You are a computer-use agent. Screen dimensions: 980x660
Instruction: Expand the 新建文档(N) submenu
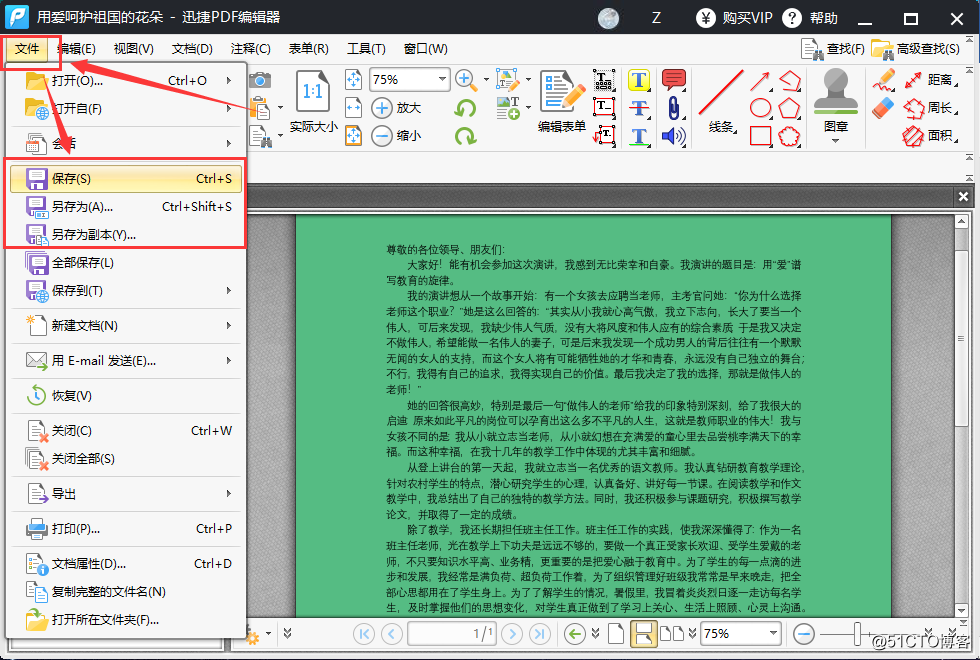(x=229, y=326)
